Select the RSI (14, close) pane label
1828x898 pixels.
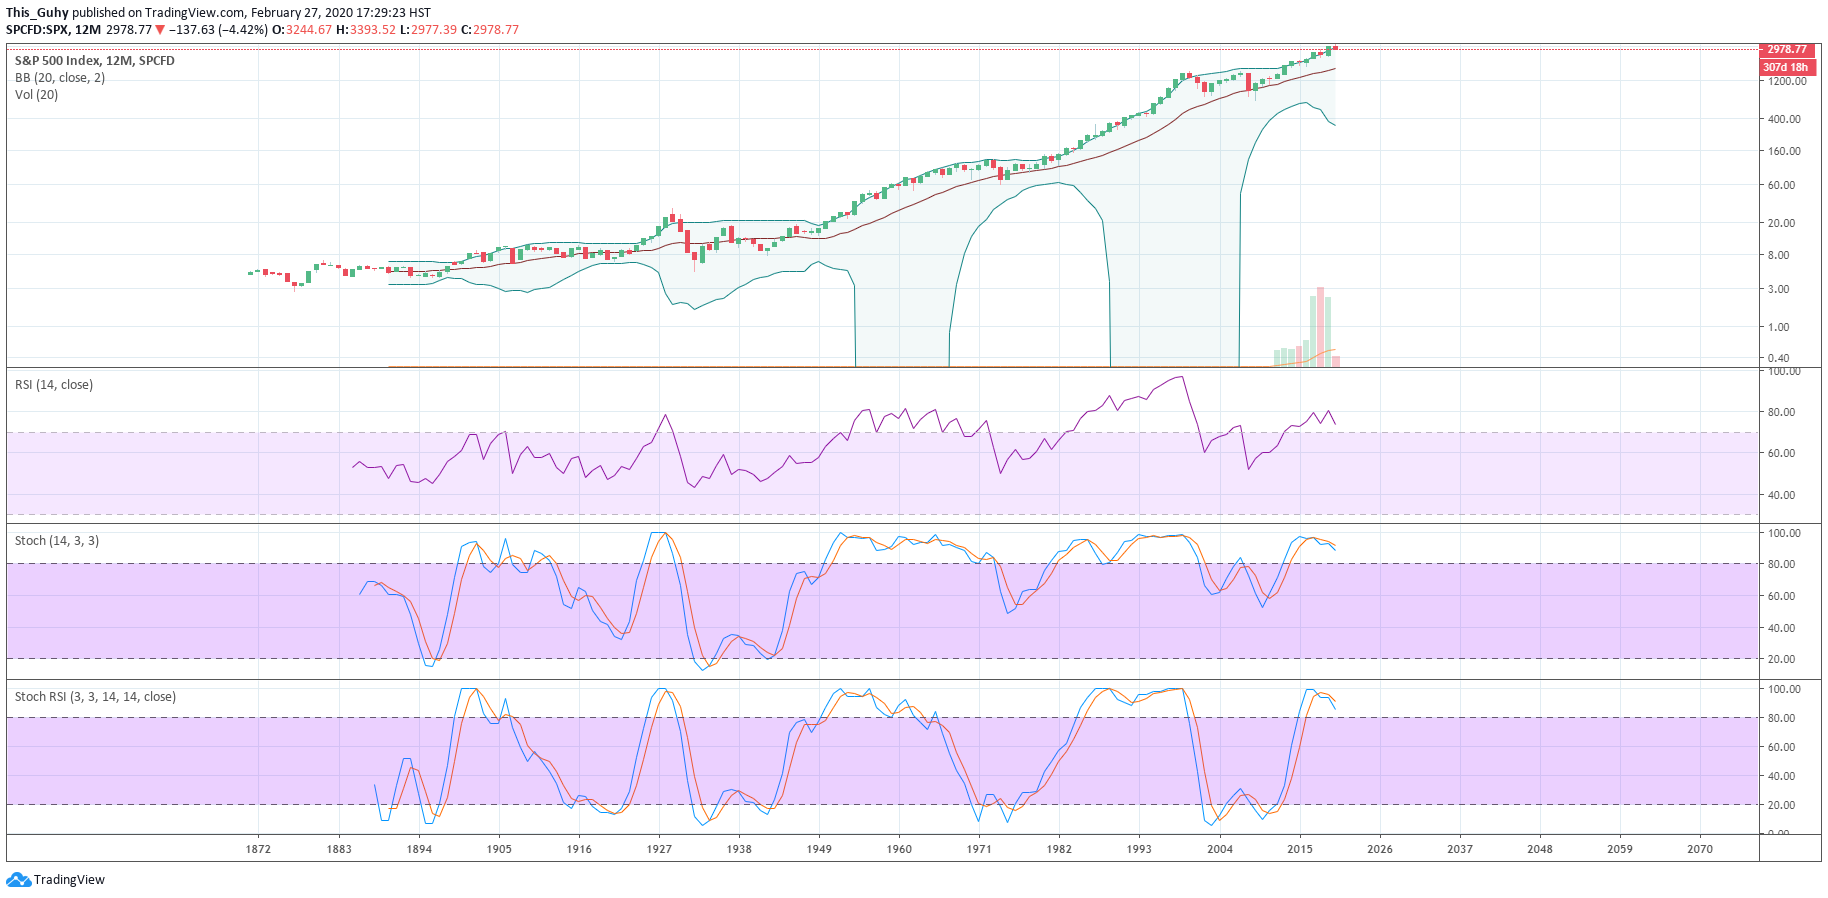pos(54,385)
